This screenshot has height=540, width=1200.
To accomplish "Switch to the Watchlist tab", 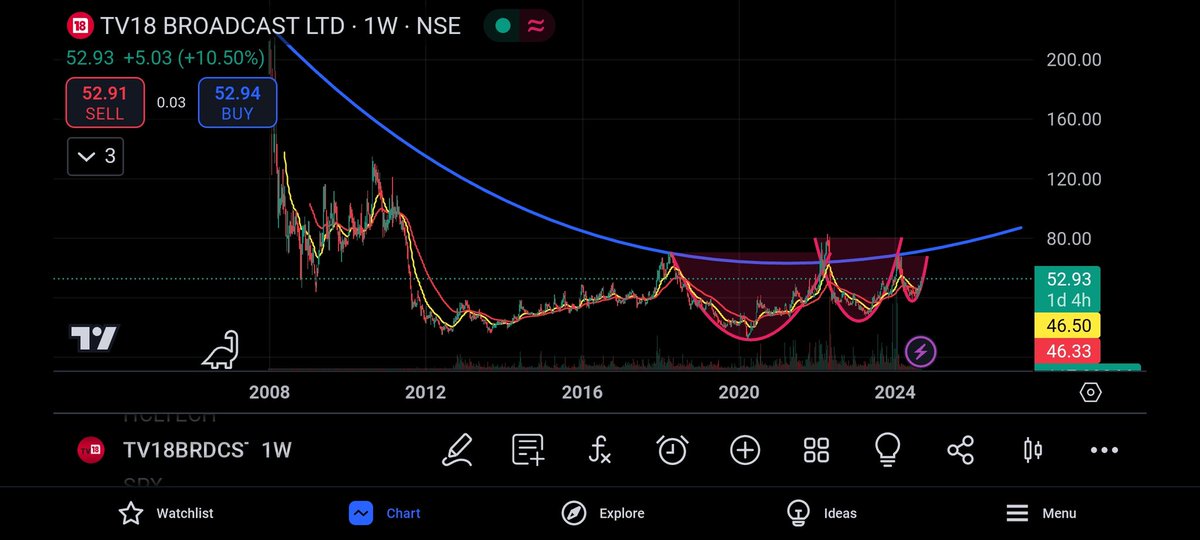I will coord(166,513).
